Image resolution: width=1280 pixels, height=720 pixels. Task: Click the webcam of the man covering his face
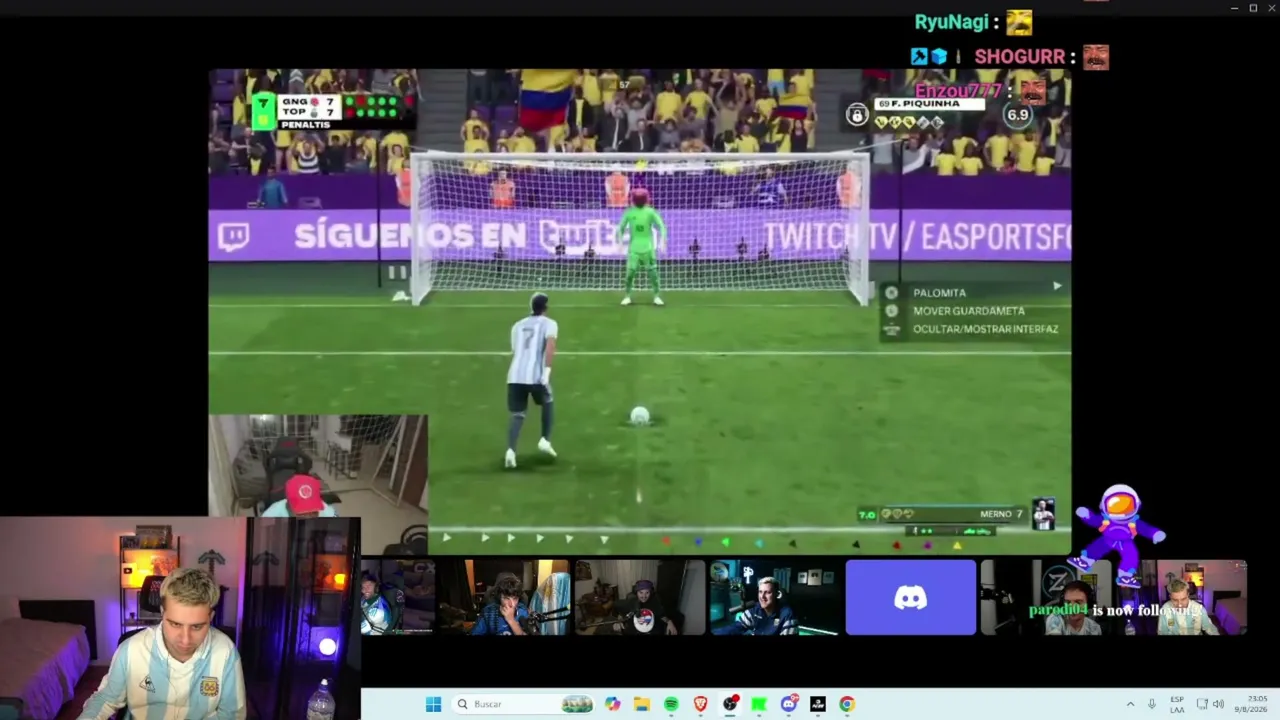503,597
